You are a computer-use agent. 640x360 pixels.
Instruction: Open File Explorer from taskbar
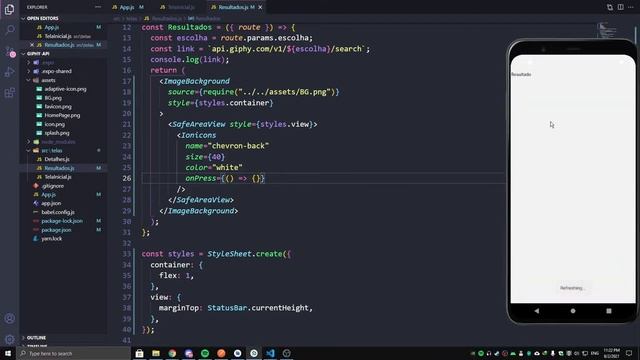click(x=156, y=353)
